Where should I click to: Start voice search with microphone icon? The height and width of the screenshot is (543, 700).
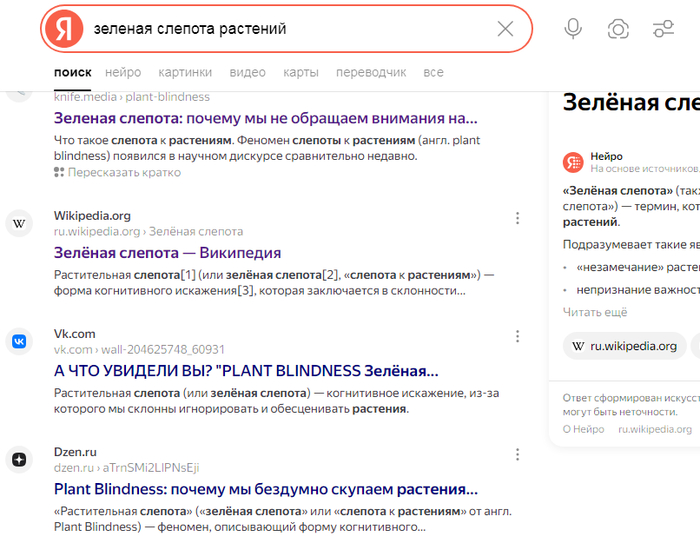pyautogui.click(x=573, y=29)
